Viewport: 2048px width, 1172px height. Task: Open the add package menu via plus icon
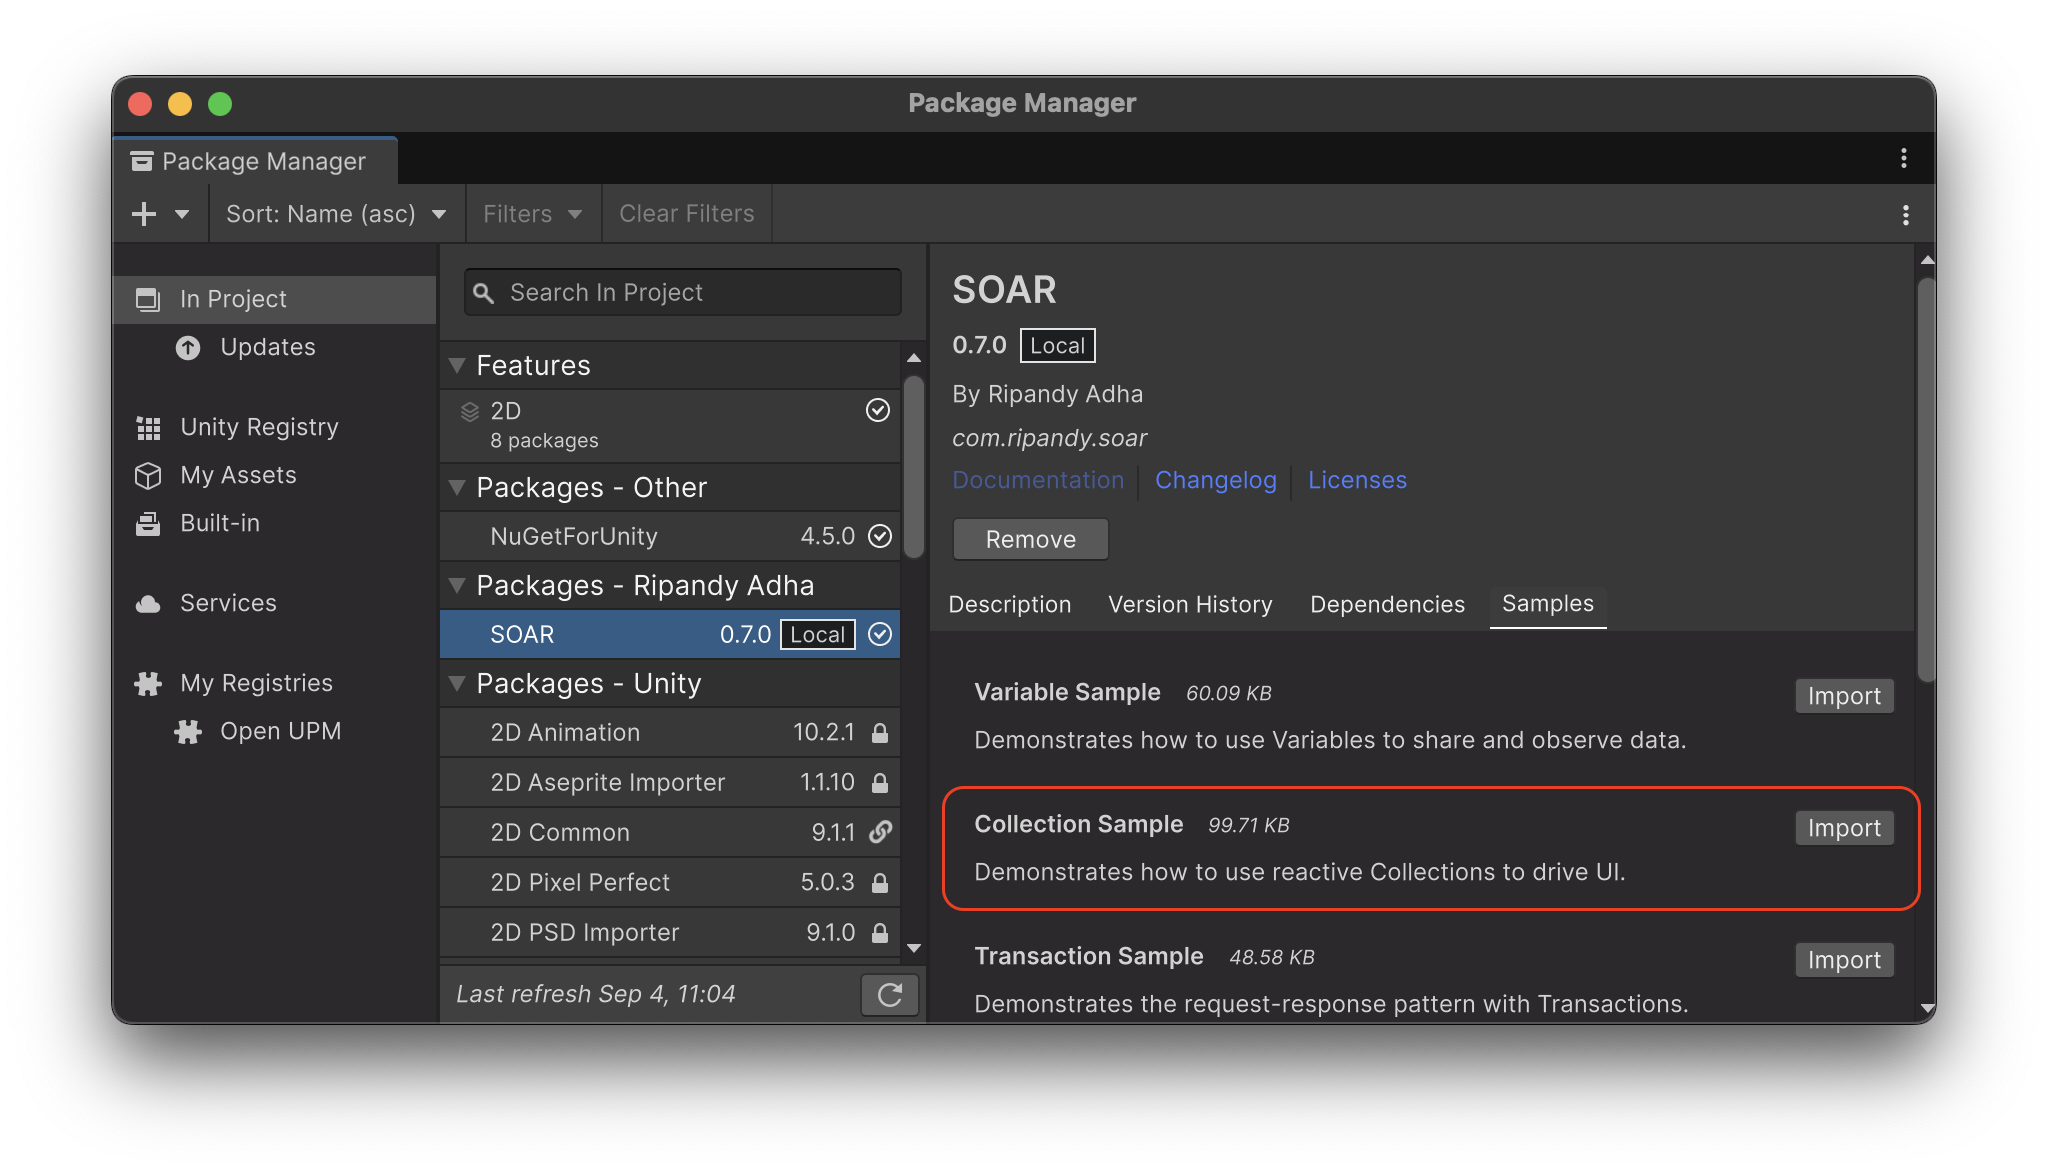coord(144,213)
